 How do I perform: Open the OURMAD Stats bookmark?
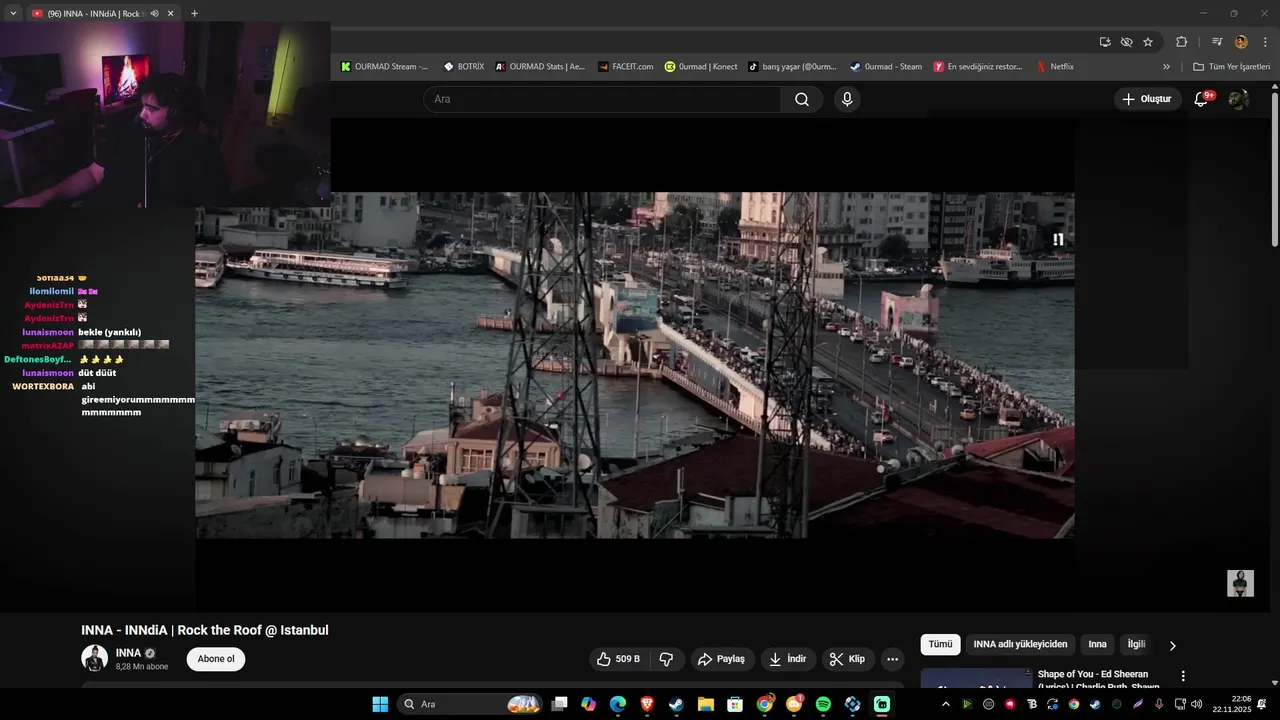pos(541,67)
